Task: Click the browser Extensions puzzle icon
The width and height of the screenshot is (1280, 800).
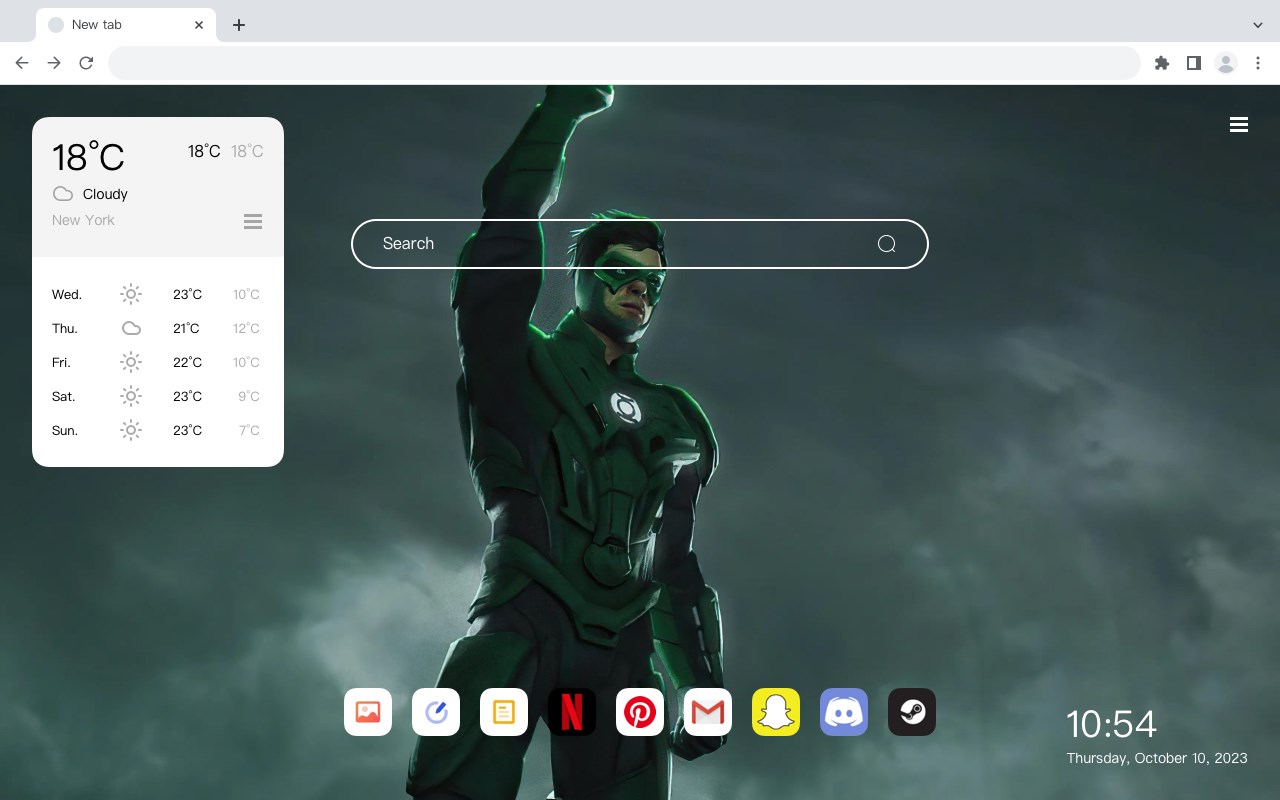Action: click(x=1162, y=63)
